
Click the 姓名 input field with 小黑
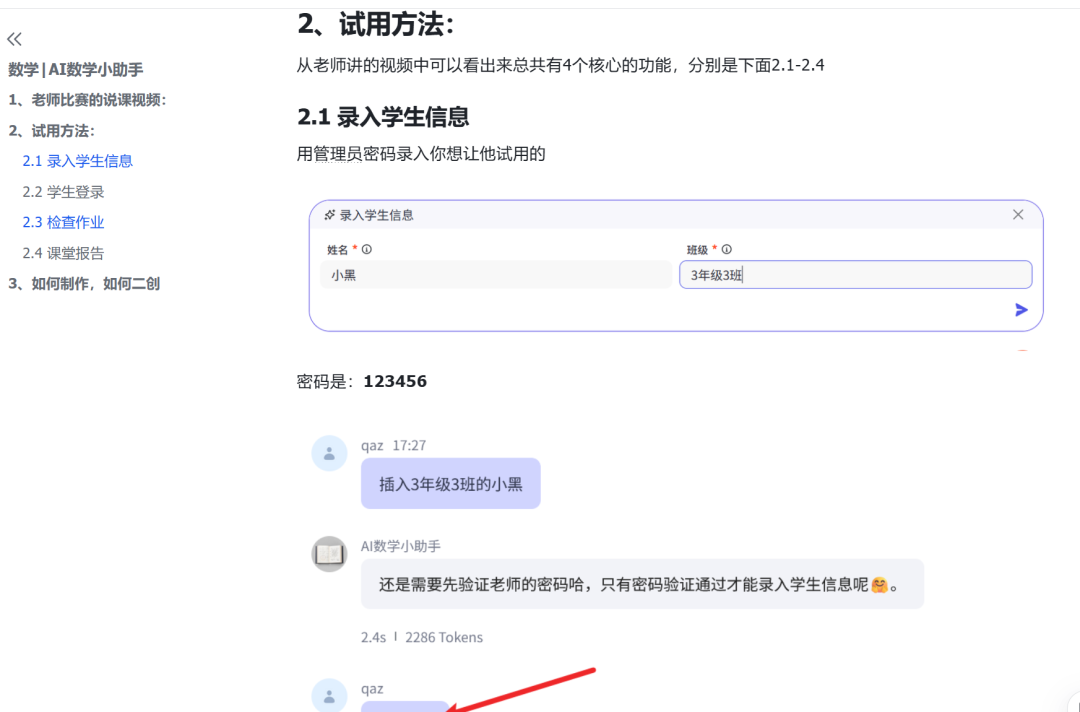click(496, 275)
